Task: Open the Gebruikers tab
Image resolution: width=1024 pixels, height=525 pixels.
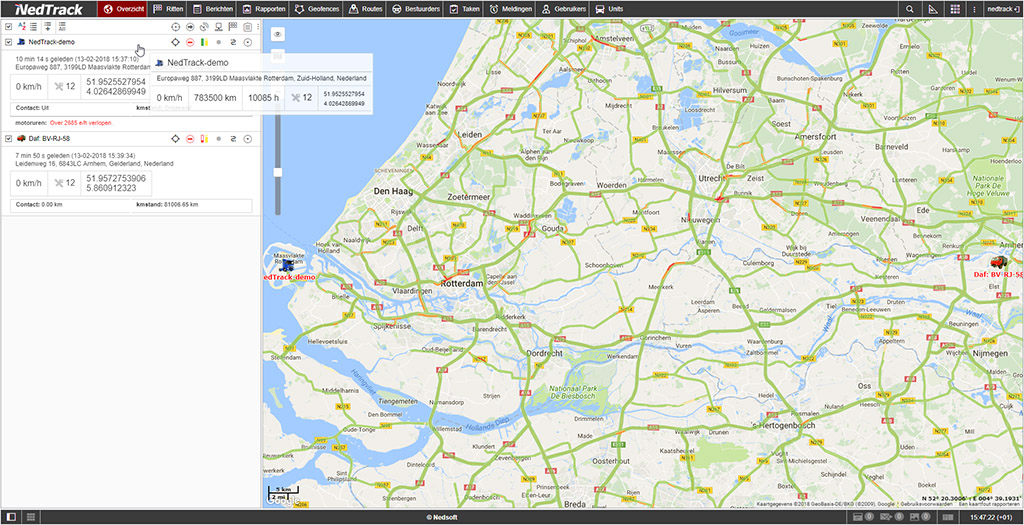Action: (x=562, y=9)
